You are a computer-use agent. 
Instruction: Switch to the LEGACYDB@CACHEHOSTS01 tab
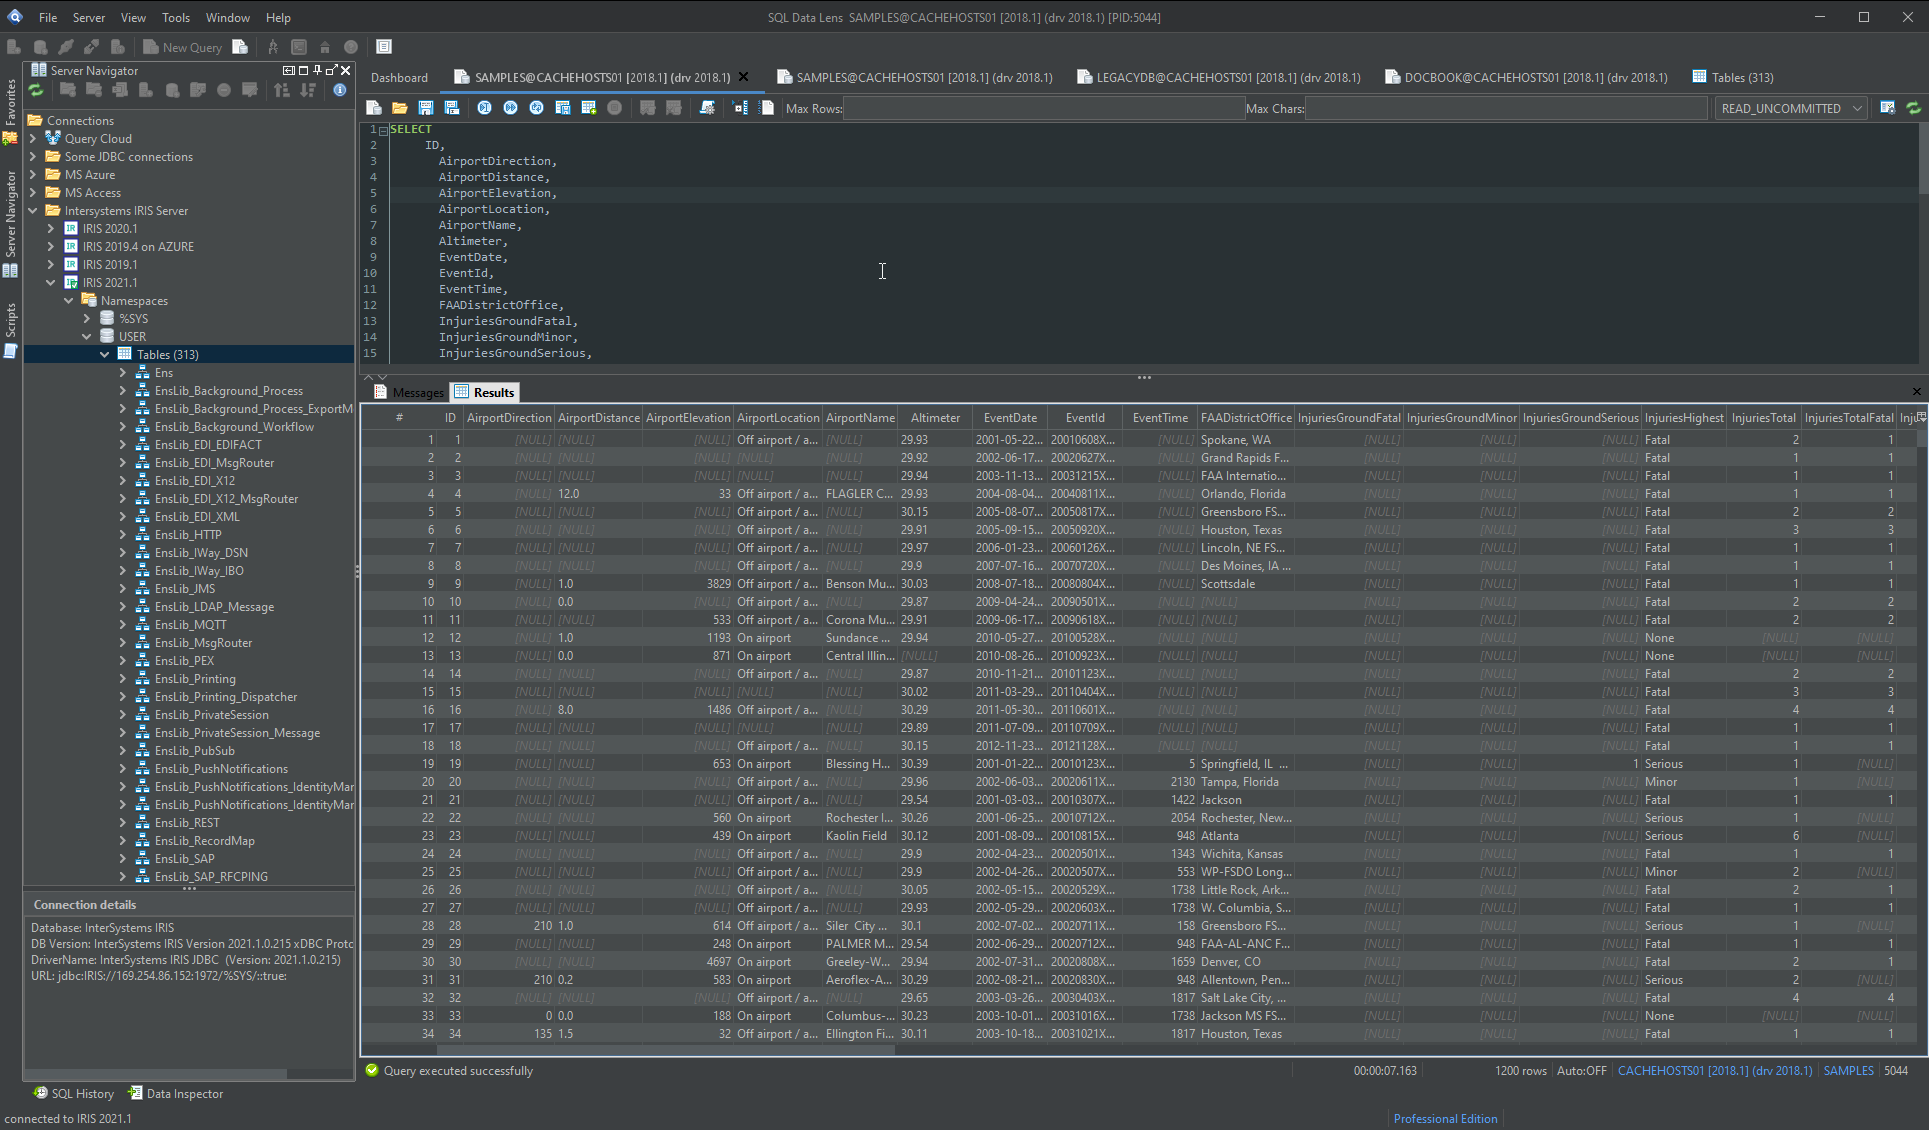point(1218,77)
